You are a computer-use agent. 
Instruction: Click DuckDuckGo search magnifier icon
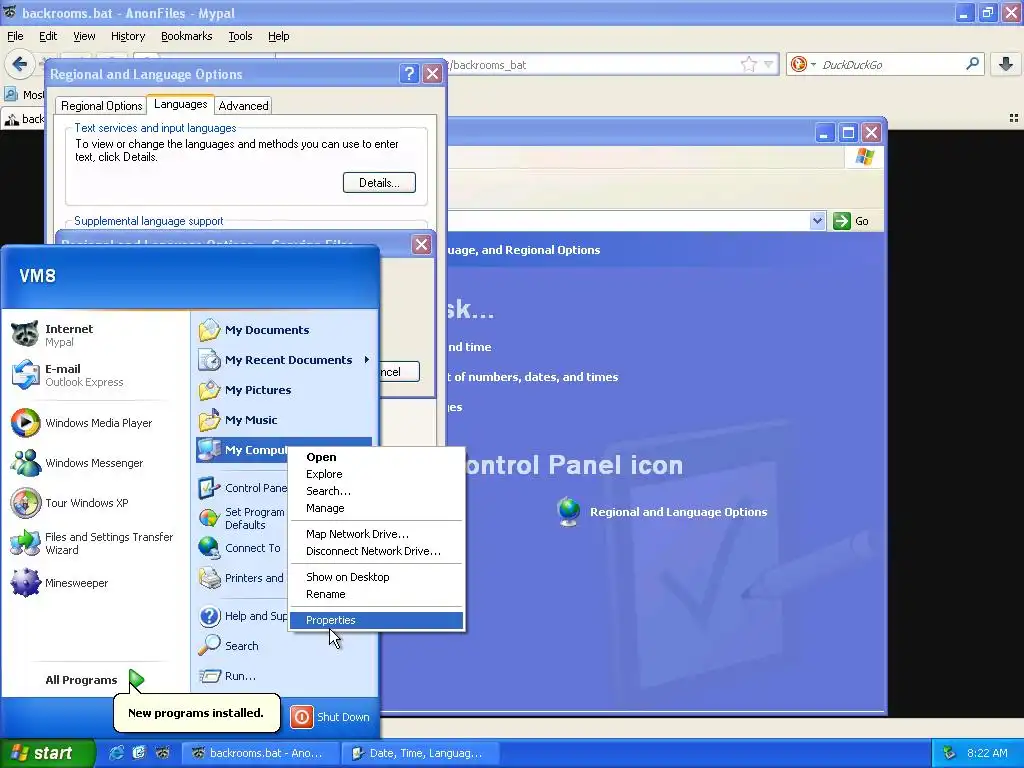pyautogui.click(x=972, y=64)
